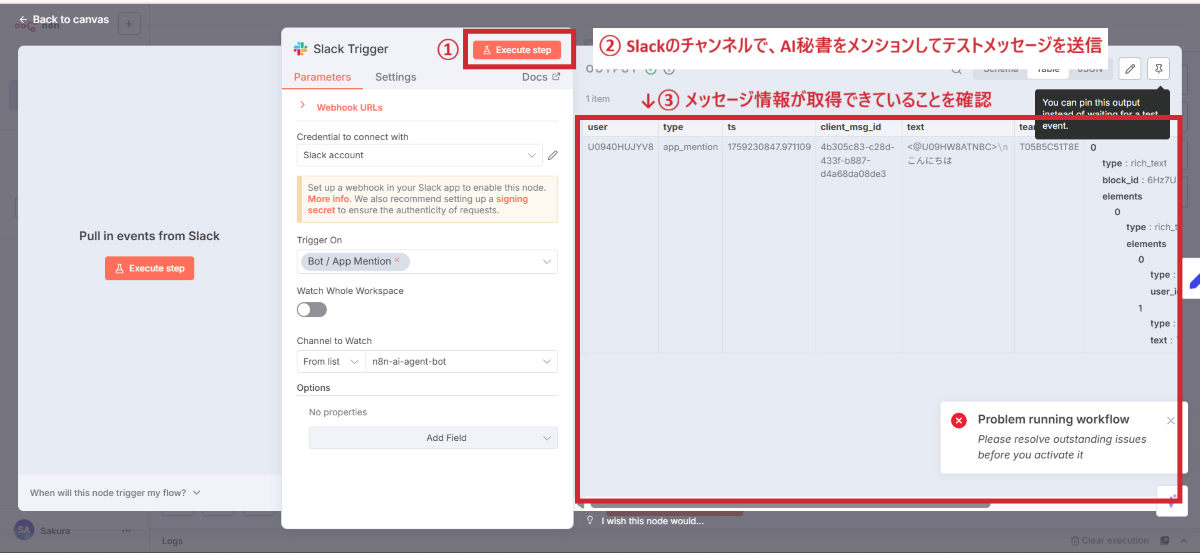Open the More info link
The width and height of the screenshot is (1200, 553).
(327, 199)
